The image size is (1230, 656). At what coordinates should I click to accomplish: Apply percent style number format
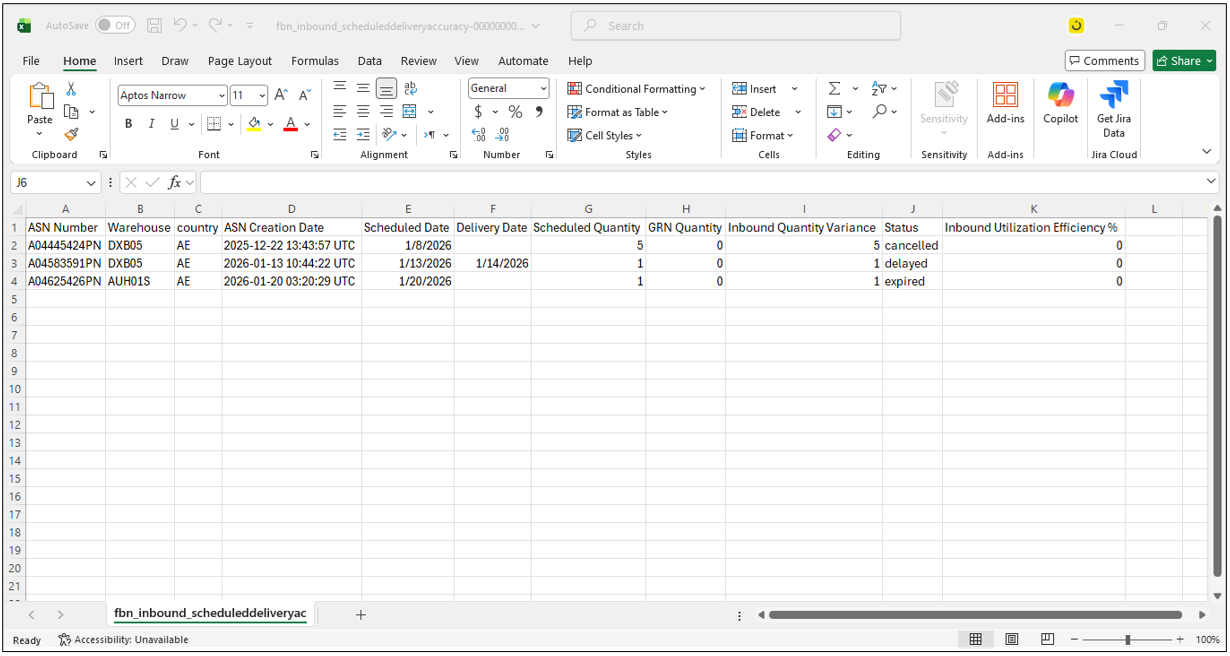[515, 112]
